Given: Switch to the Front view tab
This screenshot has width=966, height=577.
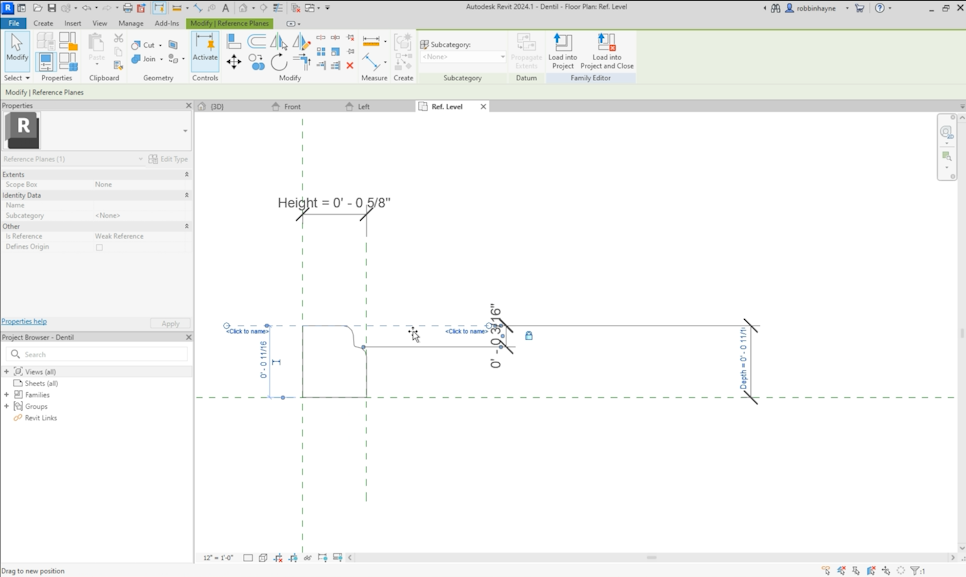Looking at the screenshot, I should [x=290, y=106].
